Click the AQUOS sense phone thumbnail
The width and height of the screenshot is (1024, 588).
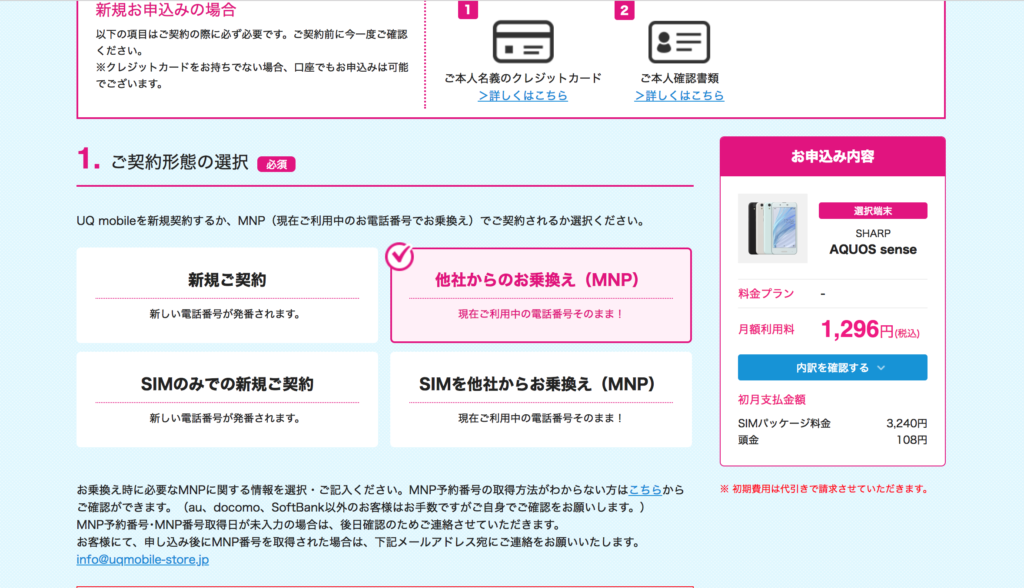(x=773, y=228)
